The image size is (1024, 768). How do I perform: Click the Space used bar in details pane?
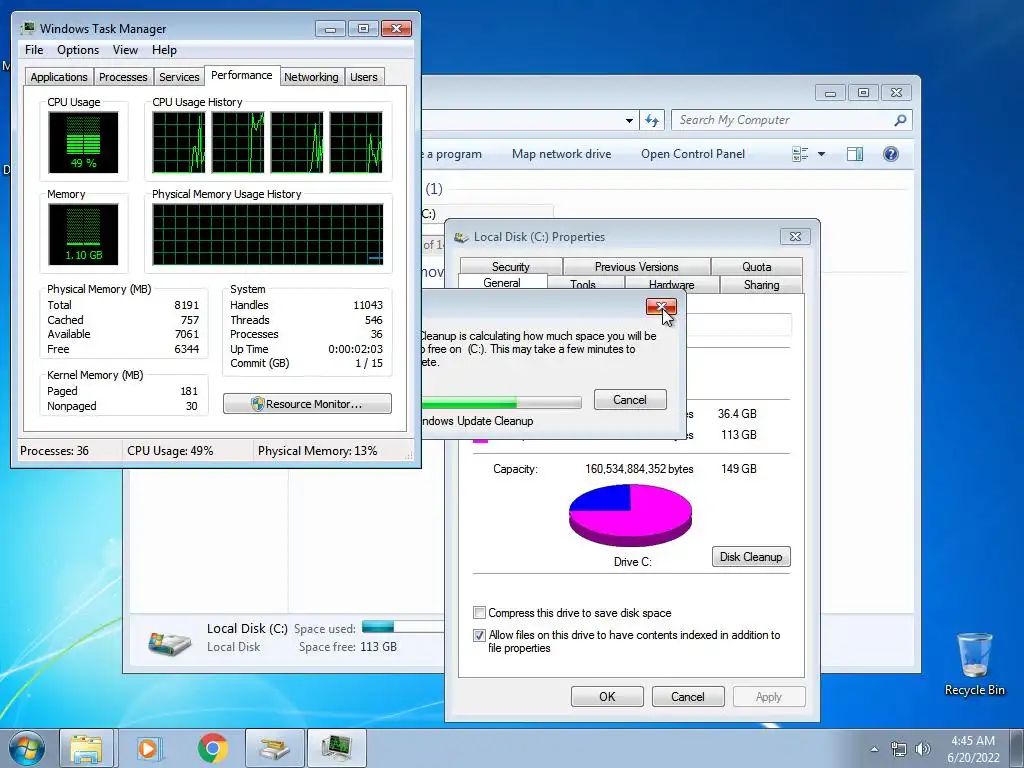pyautogui.click(x=403, y=628)
